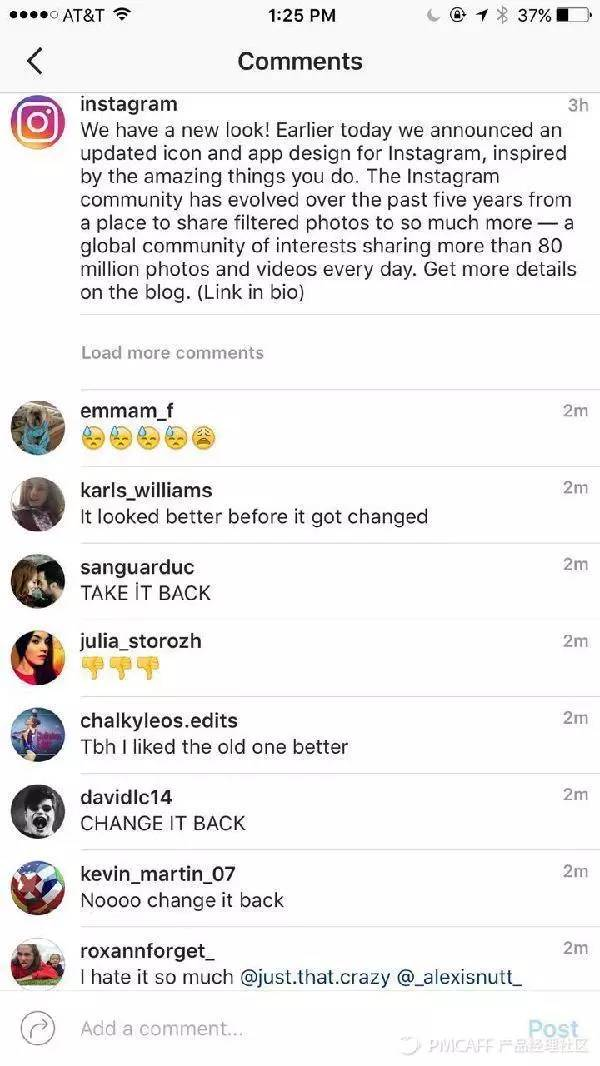Tap kevin_martin_07's profile picture
This screenshot has height=1066, width=600.
pyautogui.click(x=38, y=889)
